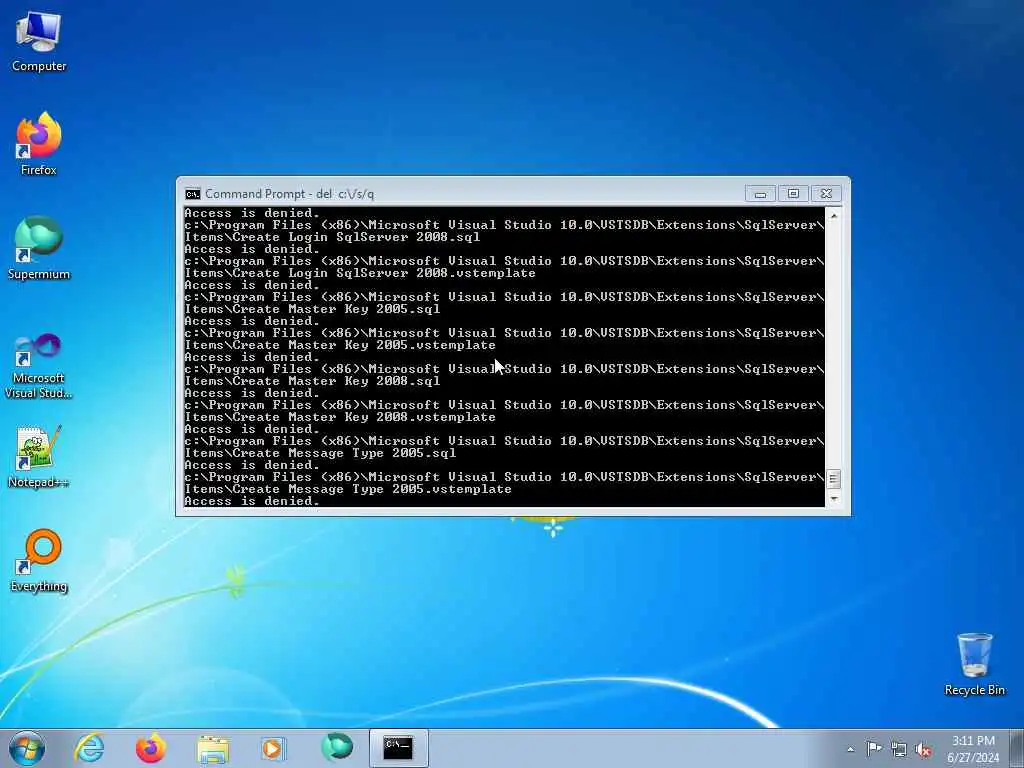Open the clock showing 3:11 PM

[973, 748]
